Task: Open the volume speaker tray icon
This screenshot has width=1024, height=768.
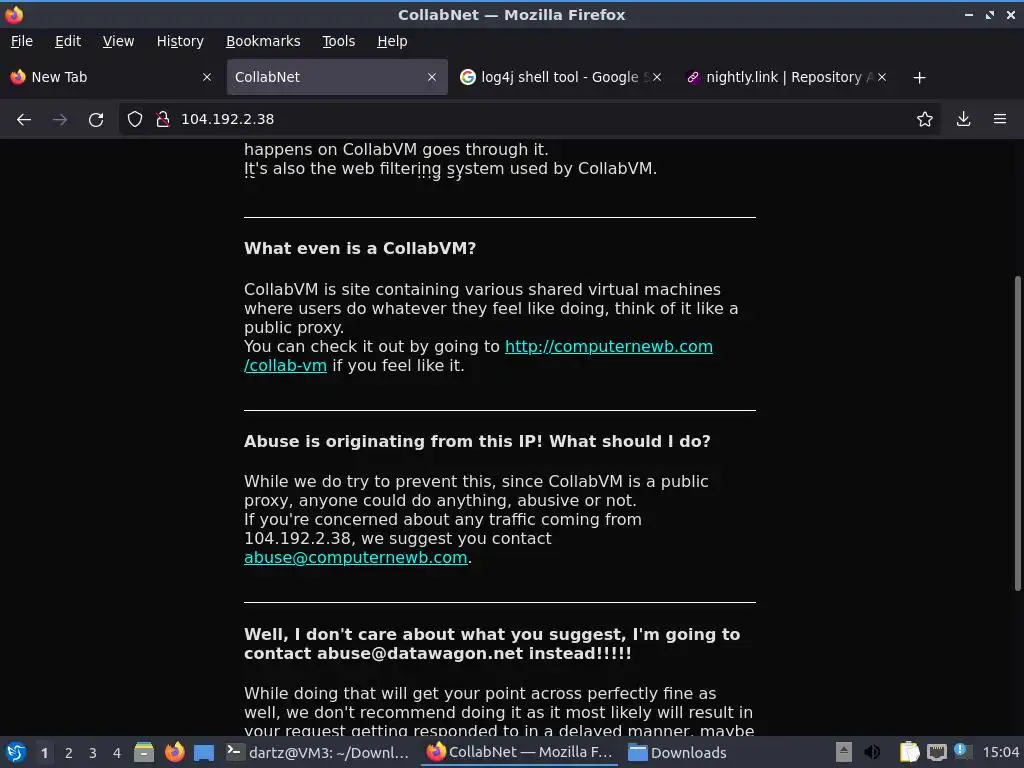Action: coord(872,752)
